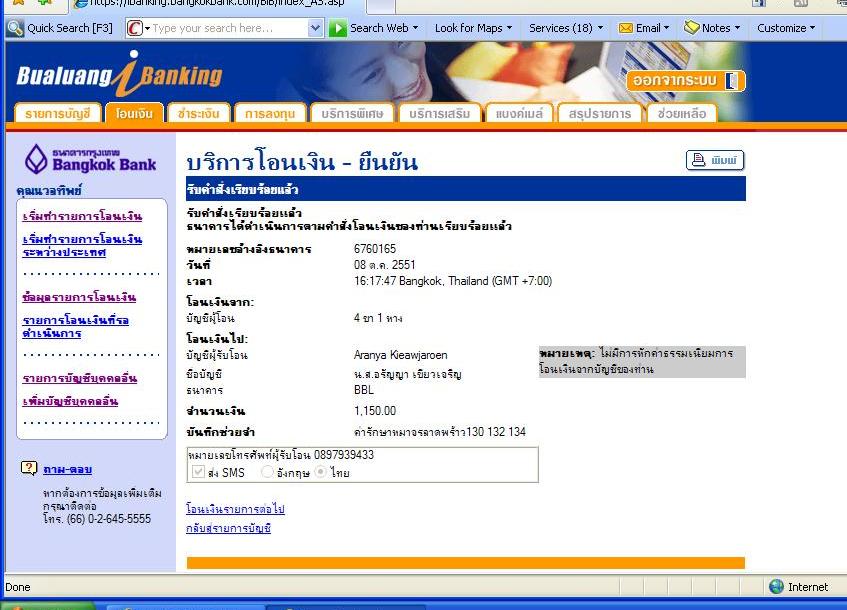Expand the Services (18) dropdown

click(x=600, y=28)
